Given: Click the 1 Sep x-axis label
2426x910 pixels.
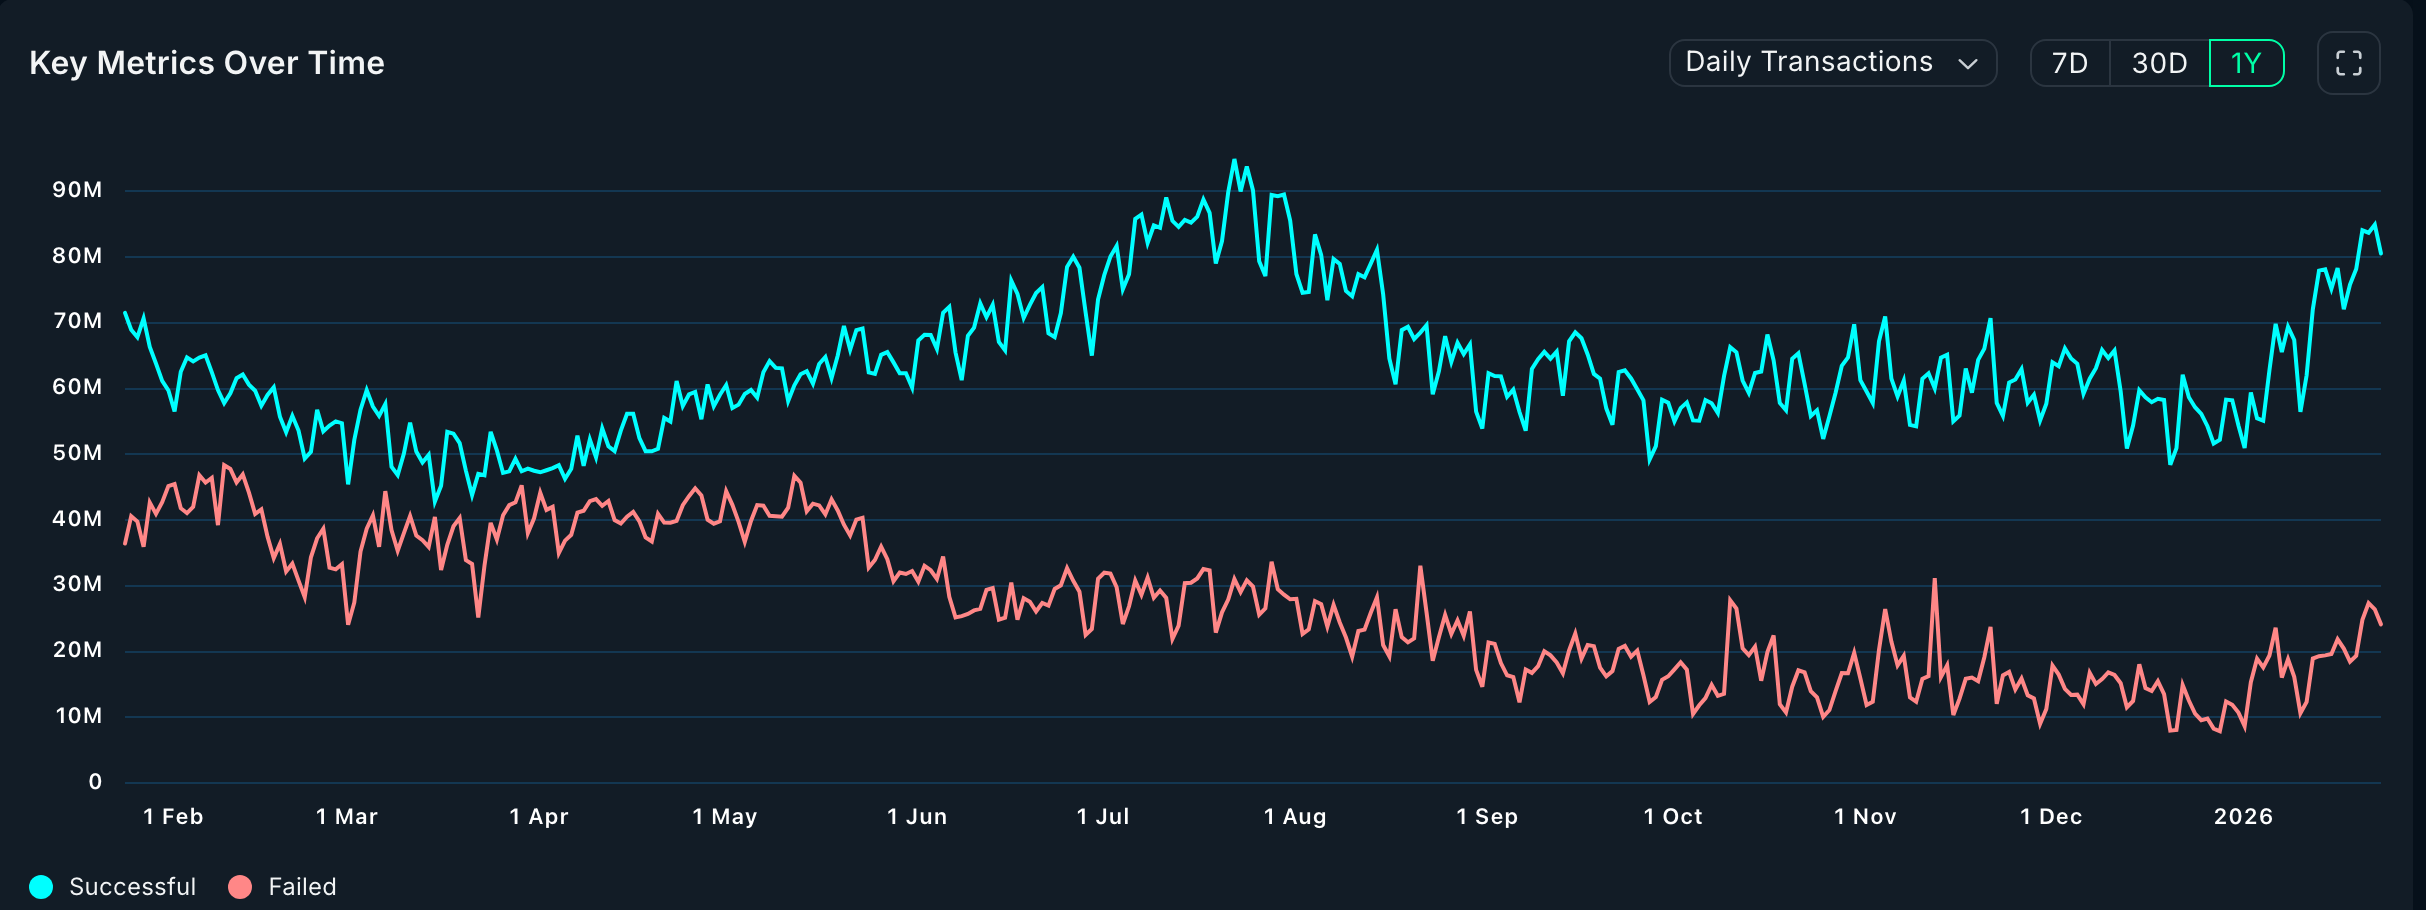Looking at the screenshot, I should (x=1487, y=817).
